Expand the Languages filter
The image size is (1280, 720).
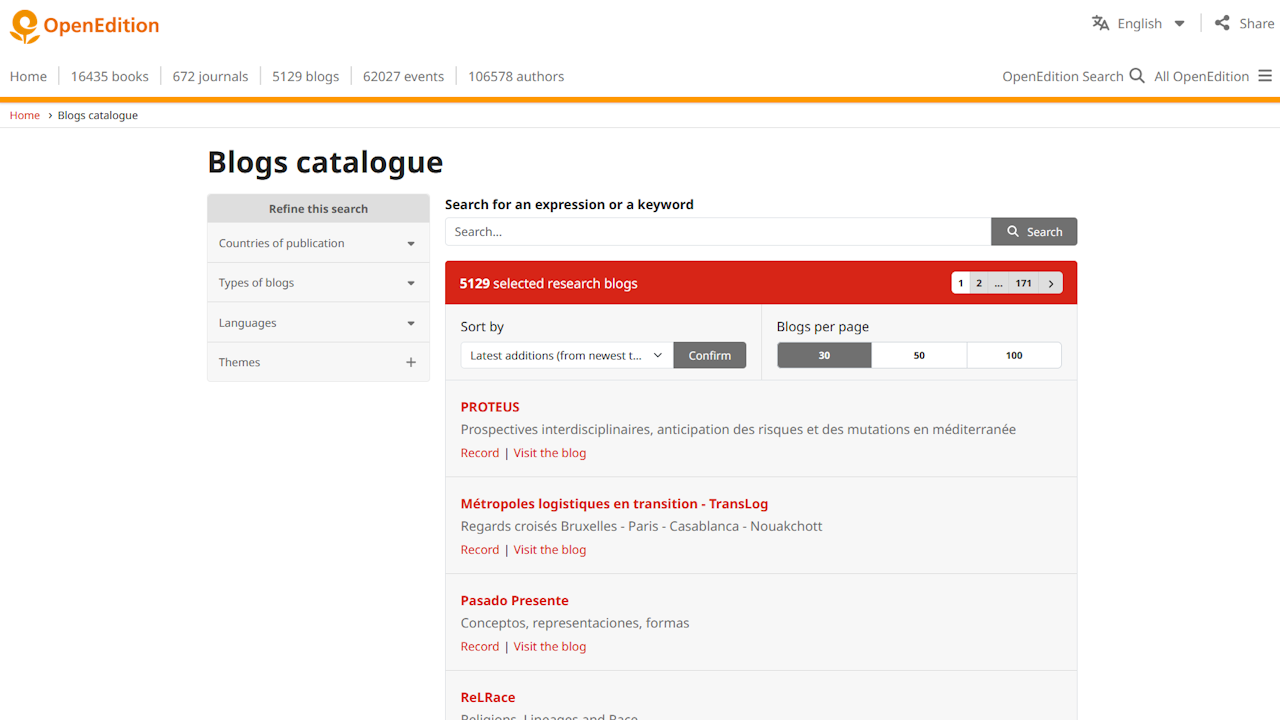coord(318,323)
